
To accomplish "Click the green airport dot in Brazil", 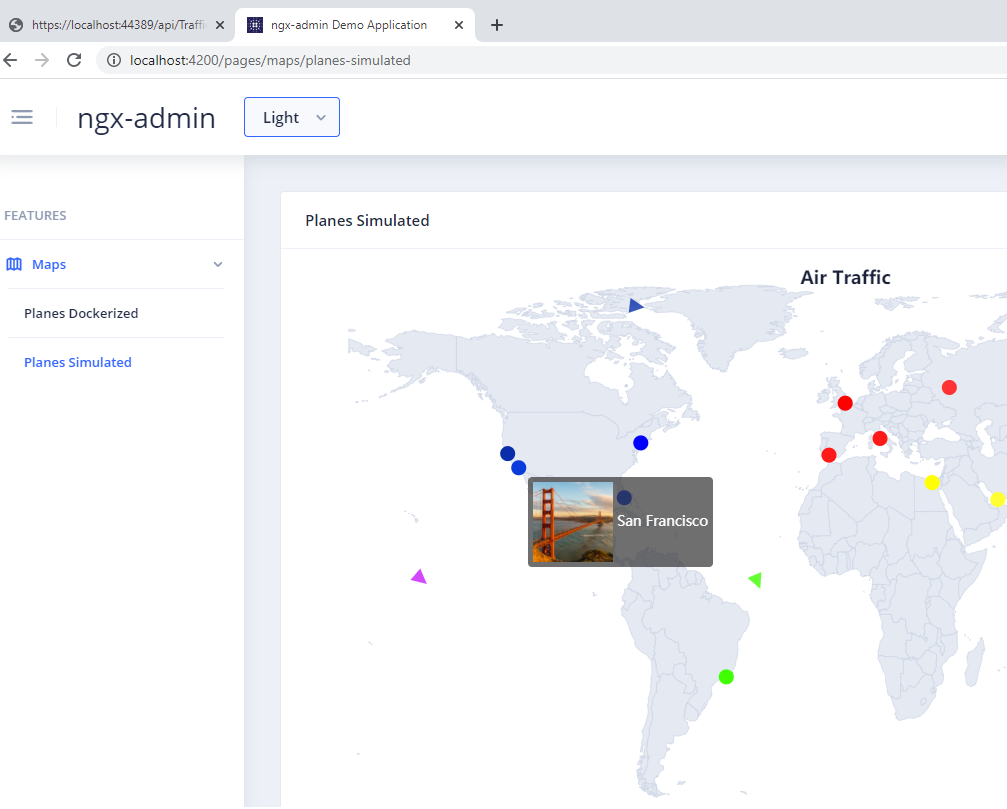I will 726,677.
